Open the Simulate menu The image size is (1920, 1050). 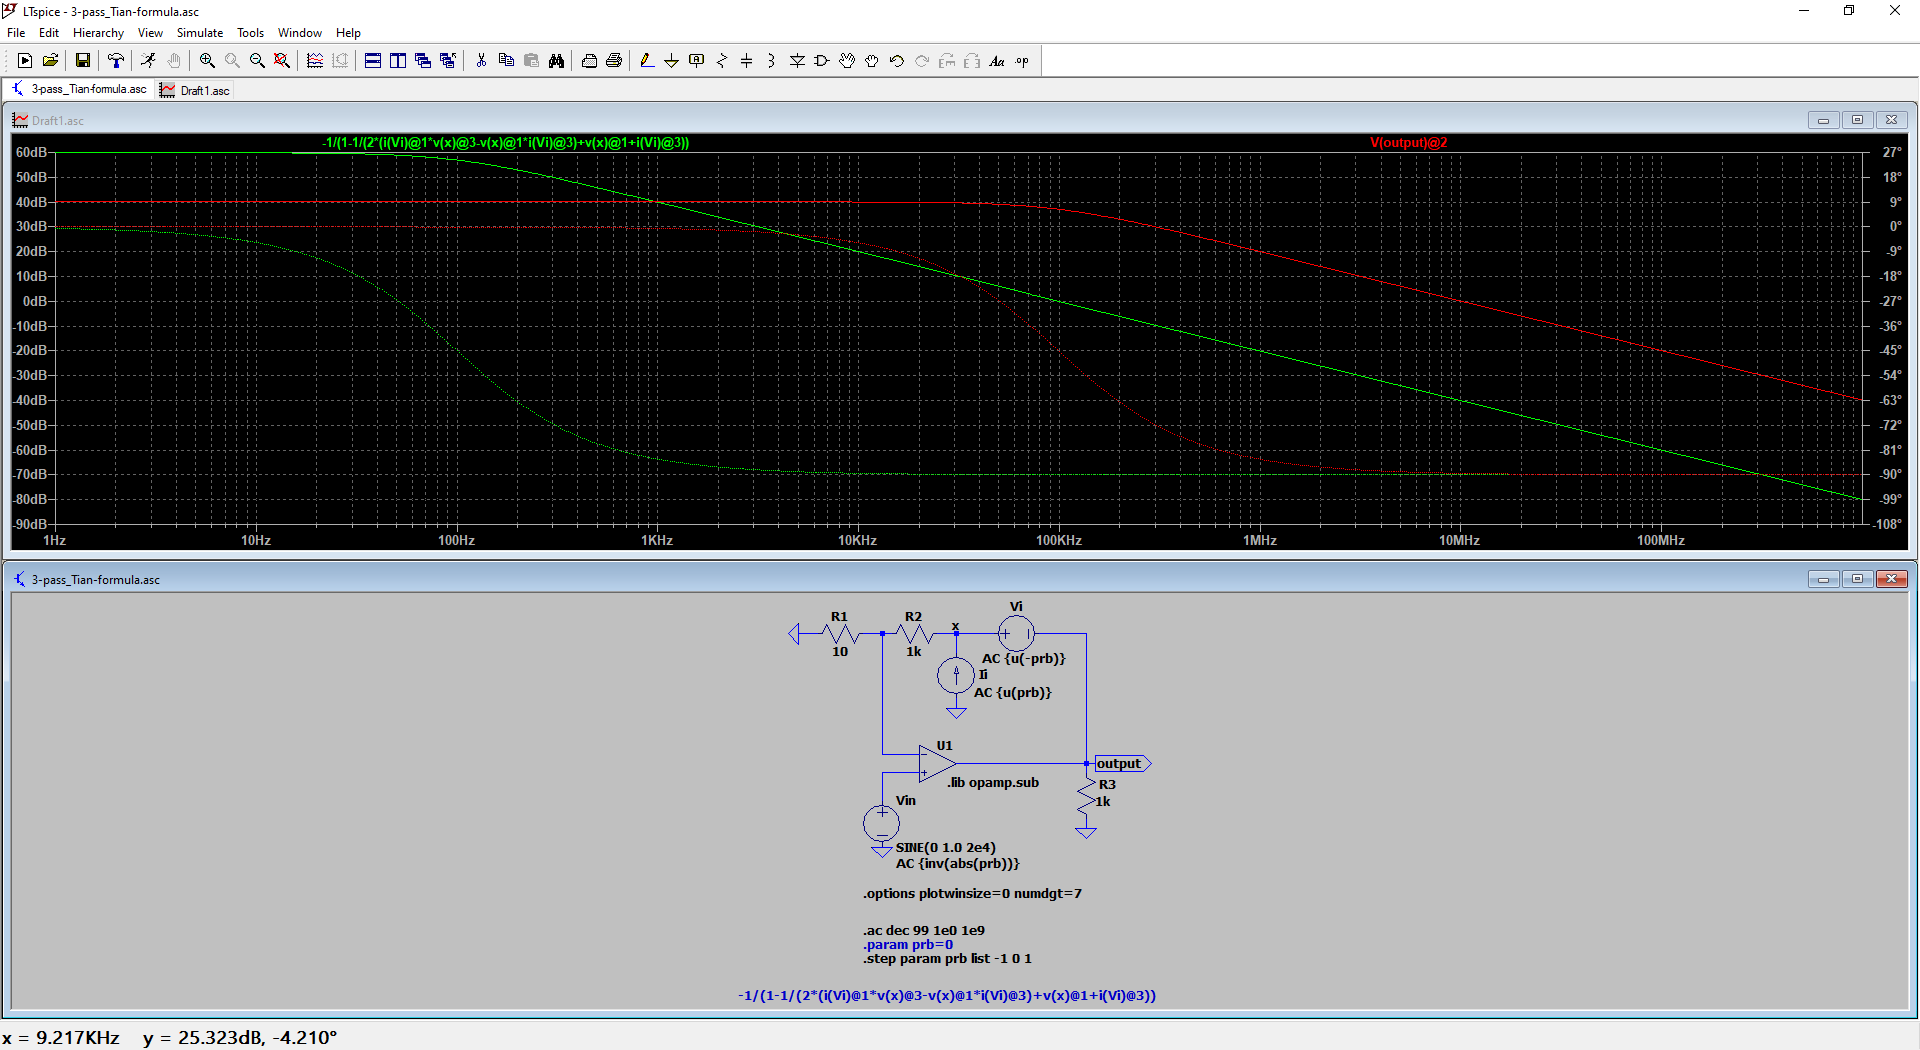pyautogui.click(x=200, y=33)
